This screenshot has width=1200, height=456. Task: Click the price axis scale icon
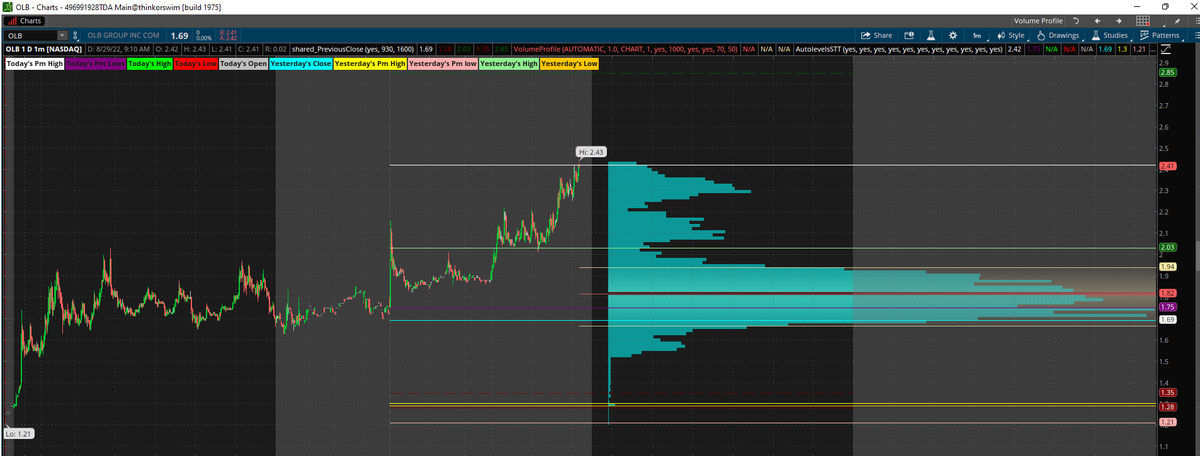1165,49
